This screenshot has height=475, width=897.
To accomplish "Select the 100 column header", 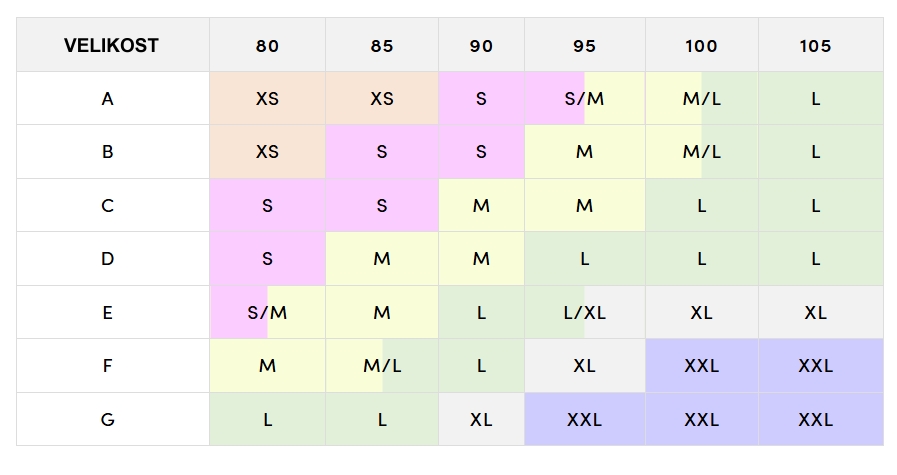I will pos(701,45).
